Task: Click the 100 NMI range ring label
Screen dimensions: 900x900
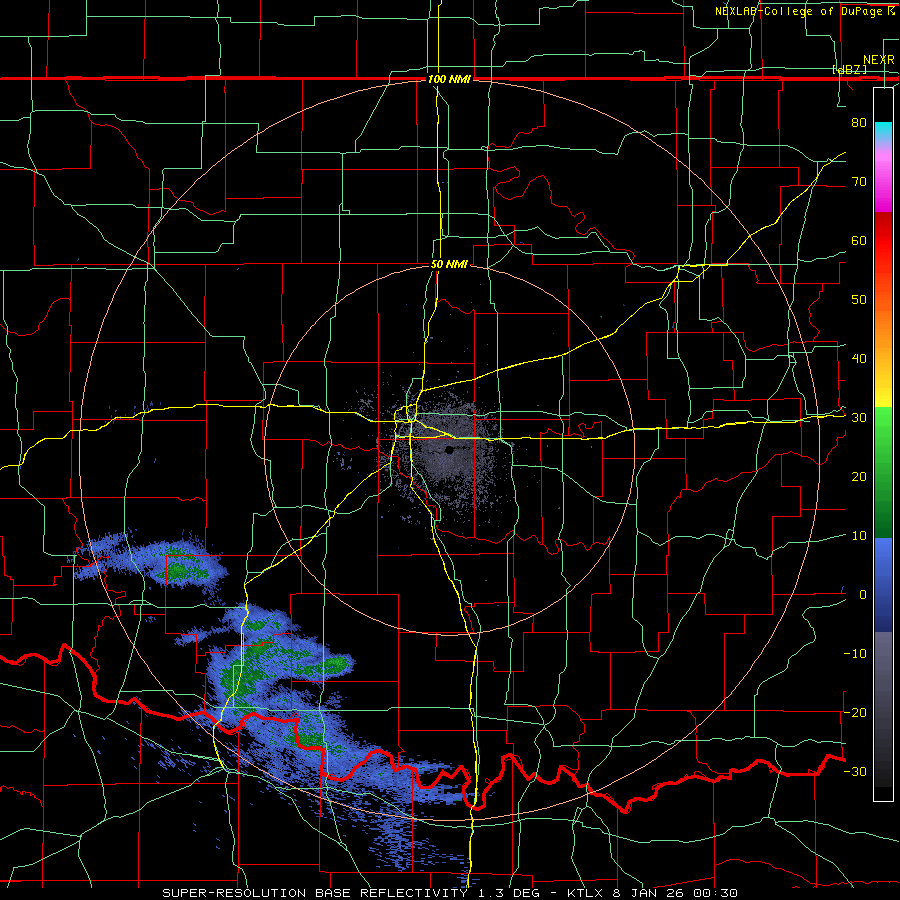Action: pos(449,79)
